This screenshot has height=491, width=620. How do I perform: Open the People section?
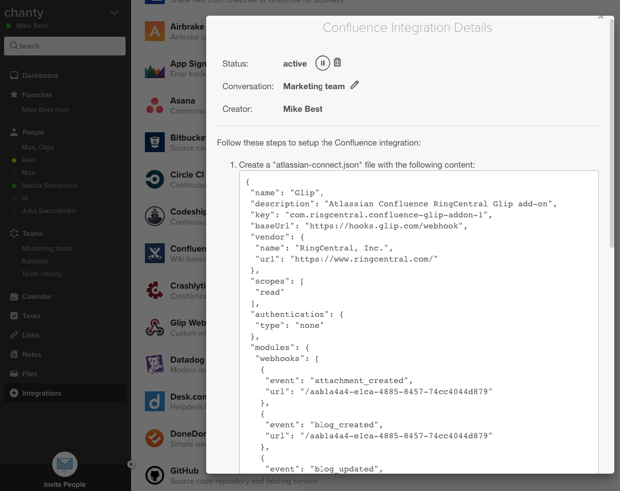[33, 132]
